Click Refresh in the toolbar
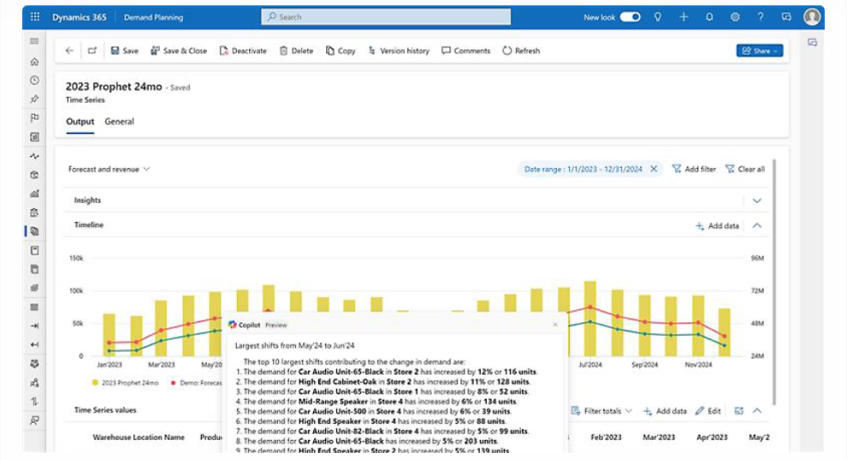The width and height of the screenshot is (847, 460). (521, 51)
